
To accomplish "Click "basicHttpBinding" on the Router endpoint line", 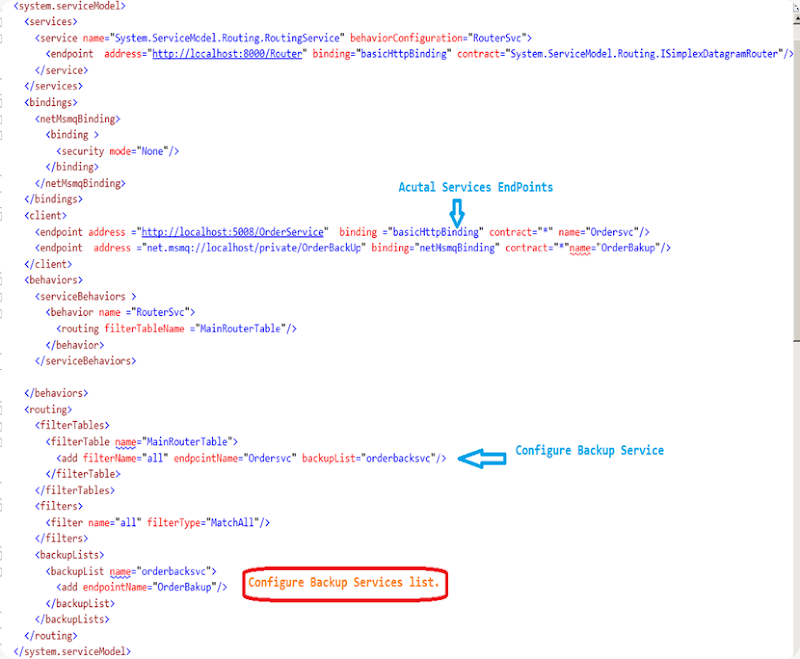I will click(403, 54).
